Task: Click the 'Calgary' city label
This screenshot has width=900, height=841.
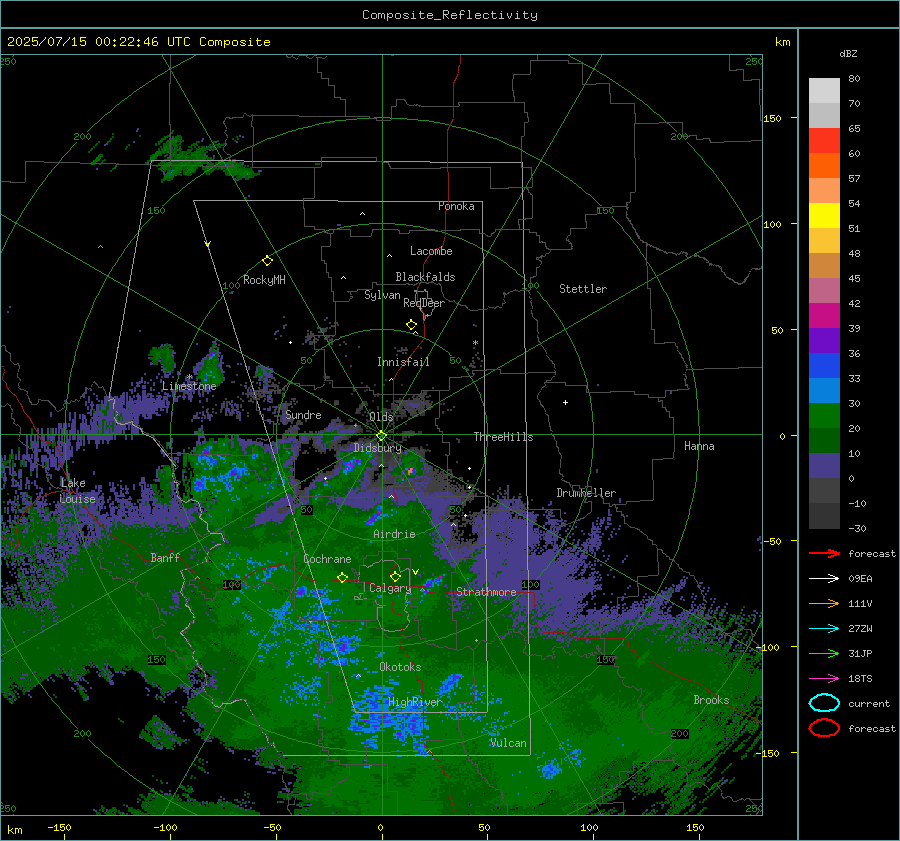Action: (x=390, y=588)
